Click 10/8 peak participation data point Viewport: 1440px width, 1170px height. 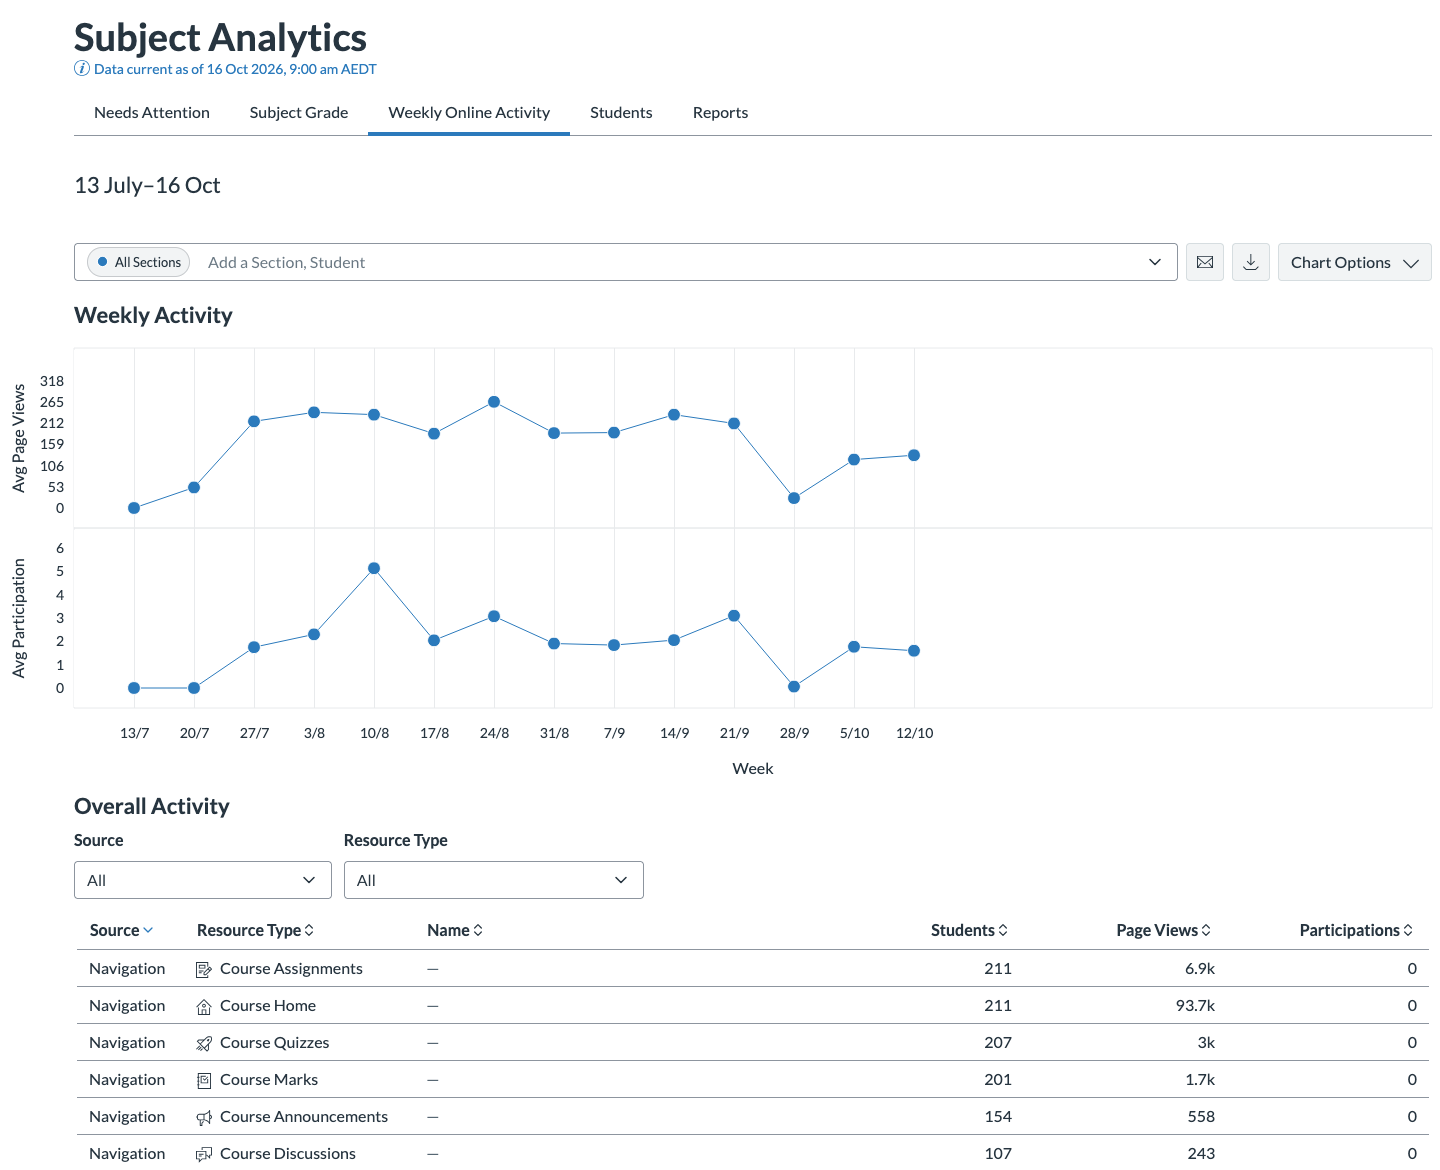[374, 568]
